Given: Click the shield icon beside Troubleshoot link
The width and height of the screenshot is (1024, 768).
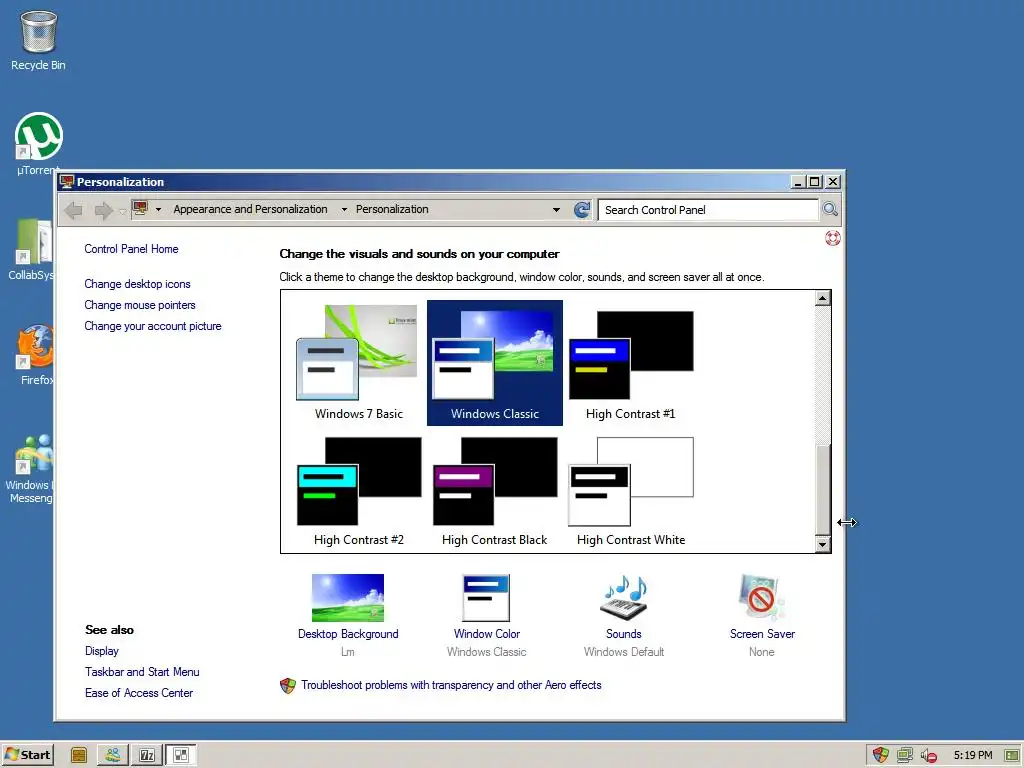Looking at the screenshot, I should pyautogui.click(x=288, y=686).
